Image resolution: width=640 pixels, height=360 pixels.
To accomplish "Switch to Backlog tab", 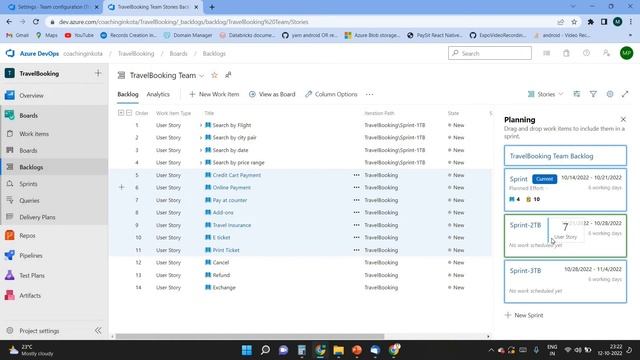I will 128,94.
